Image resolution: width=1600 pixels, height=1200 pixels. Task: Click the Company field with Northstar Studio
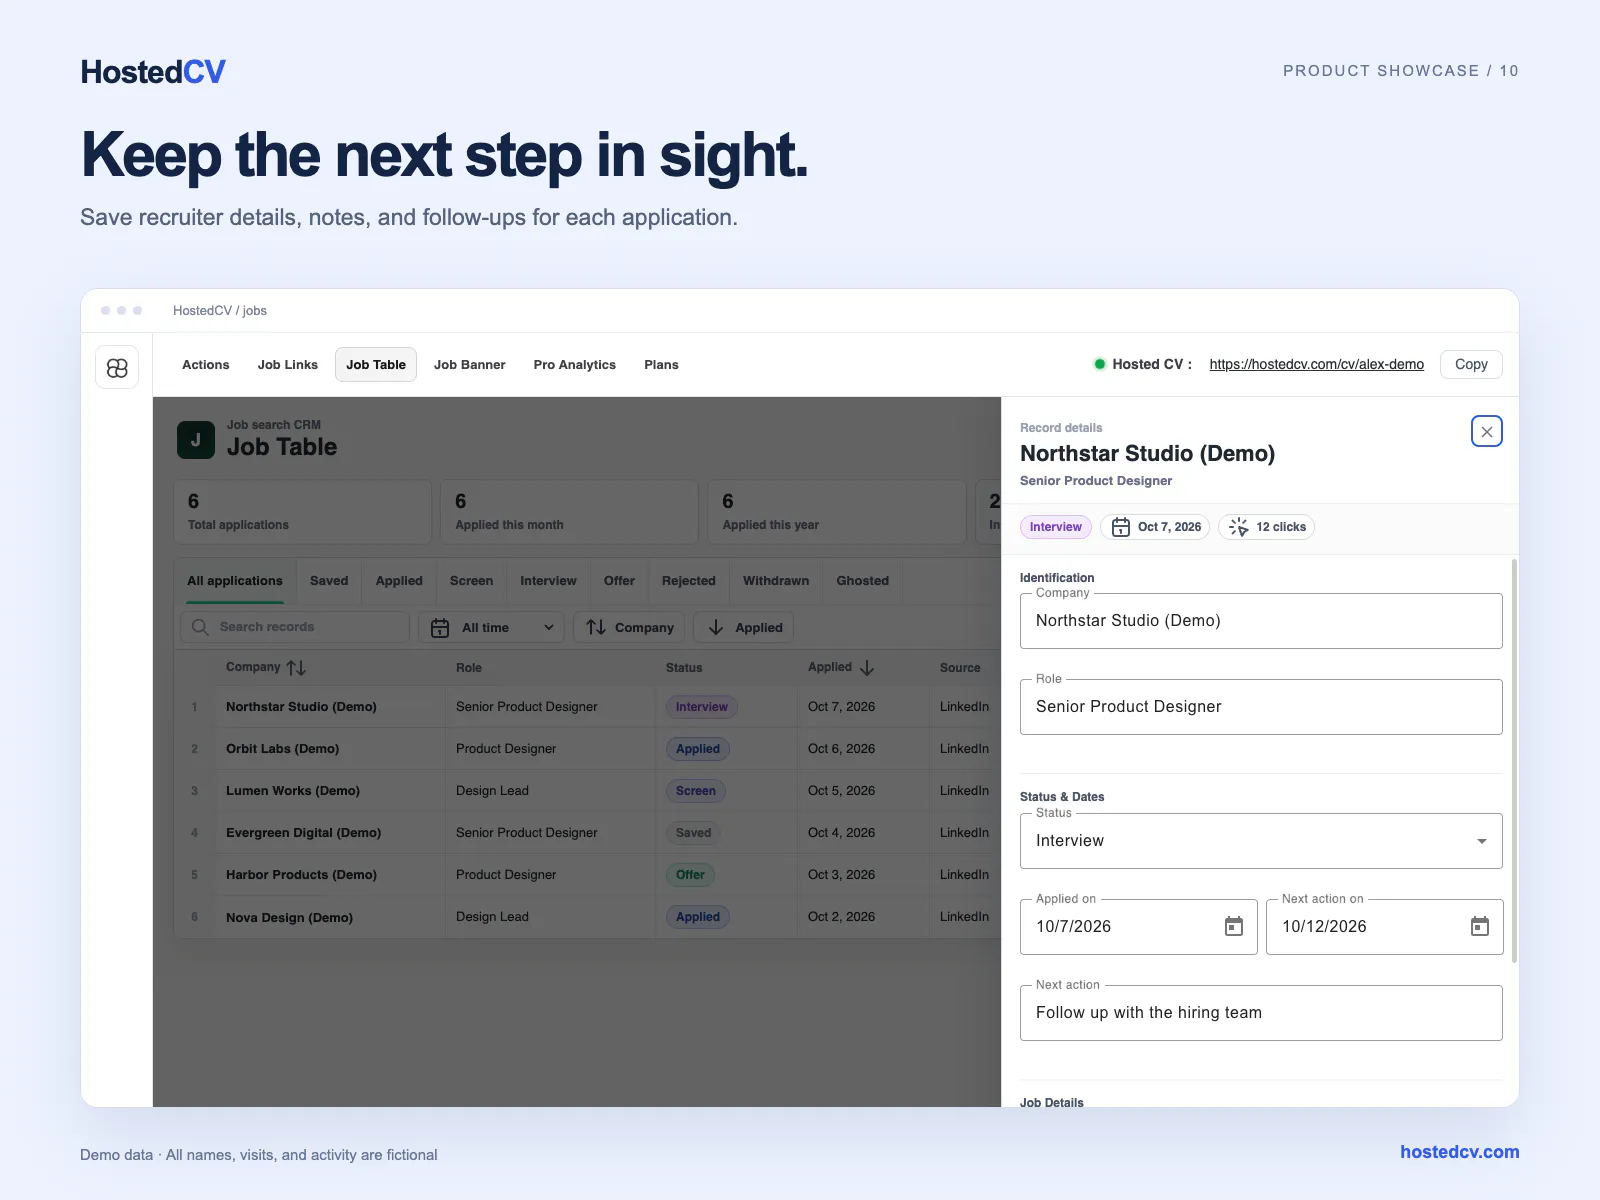click(x=1261, y=621)
